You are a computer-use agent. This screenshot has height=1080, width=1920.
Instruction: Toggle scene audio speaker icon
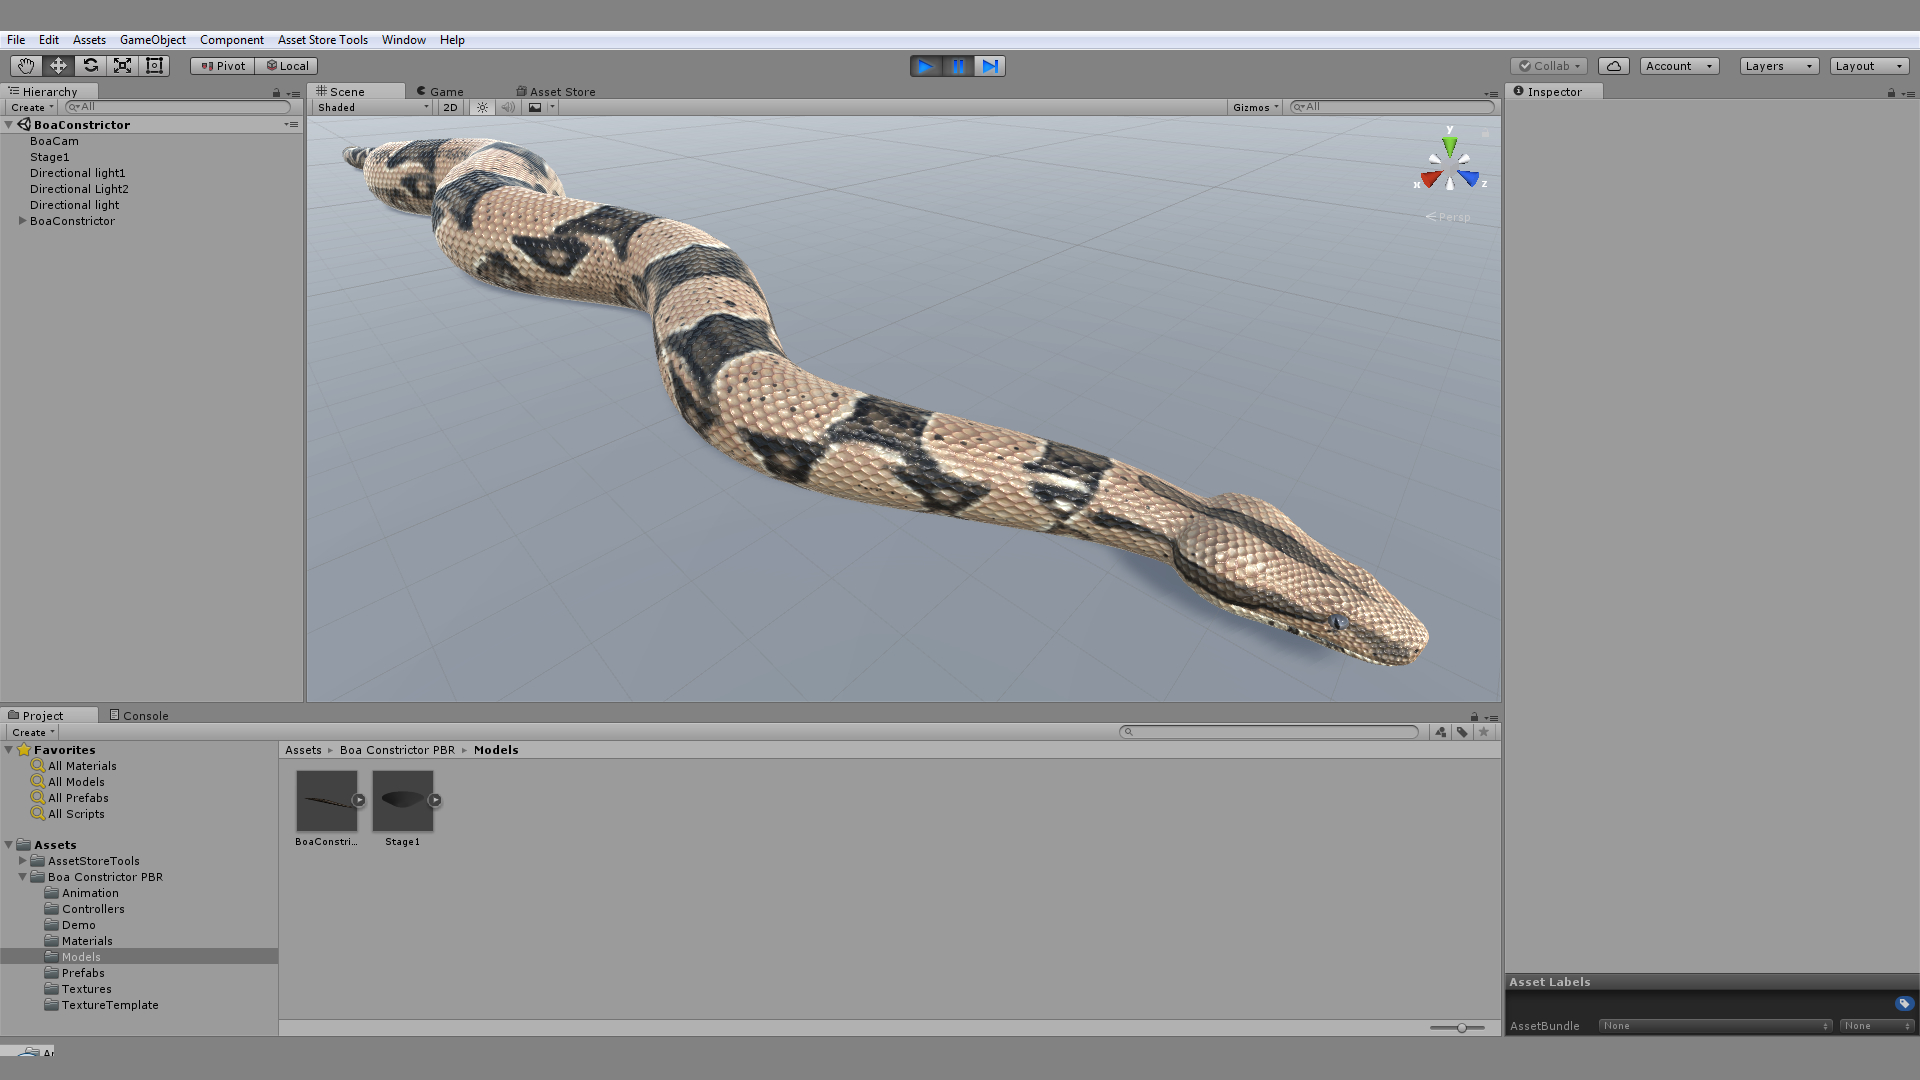point(508,107)
